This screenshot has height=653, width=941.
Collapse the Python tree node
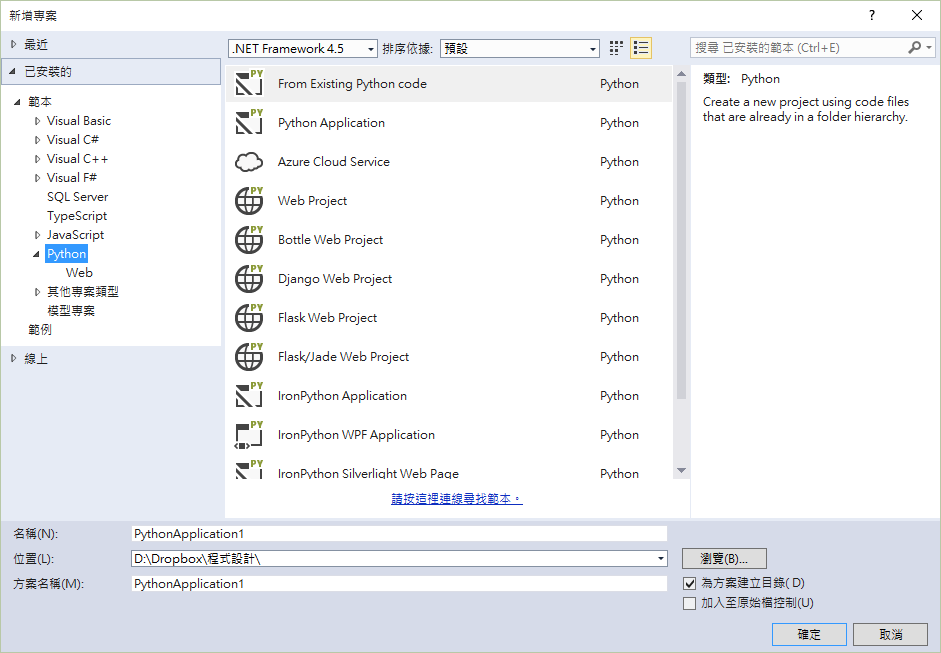click(37, 254)
